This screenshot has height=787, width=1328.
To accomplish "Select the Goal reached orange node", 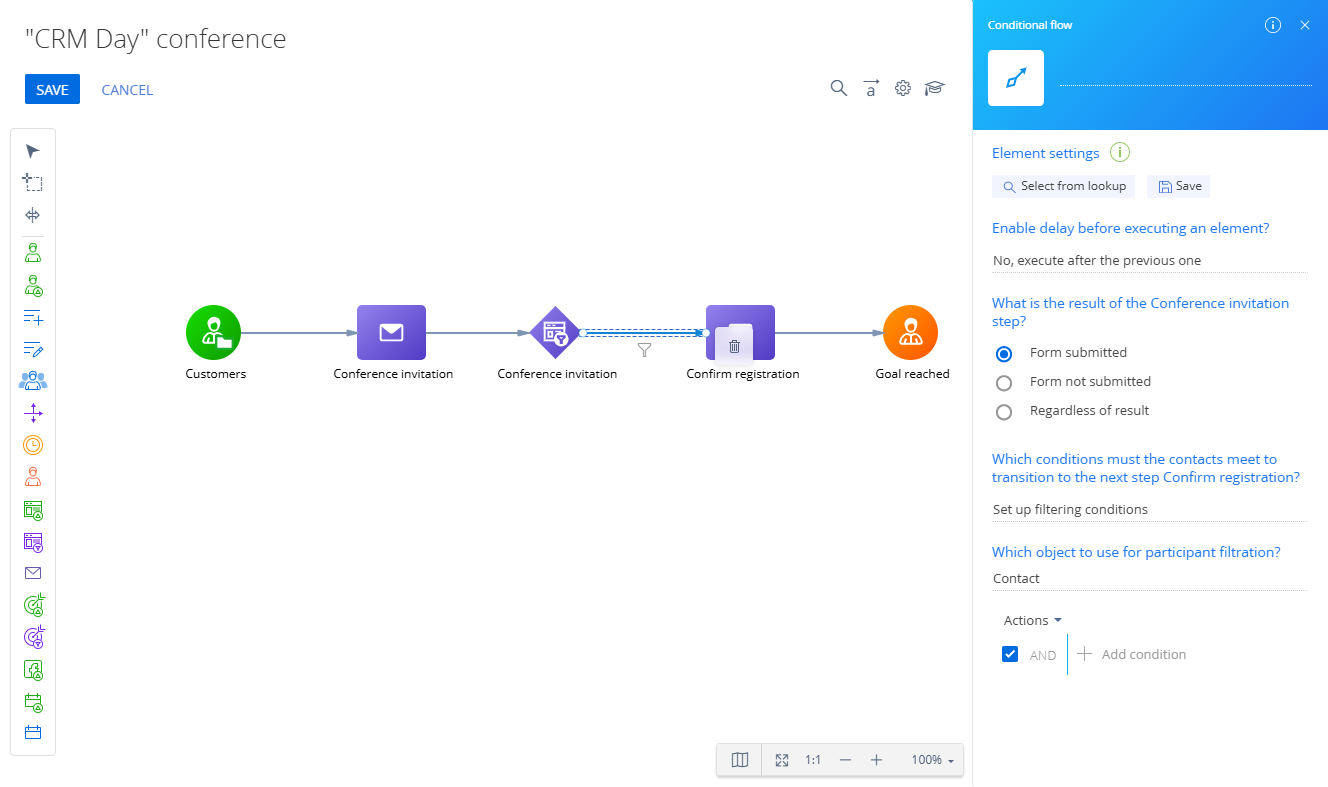I will click(x=910, y=332).
